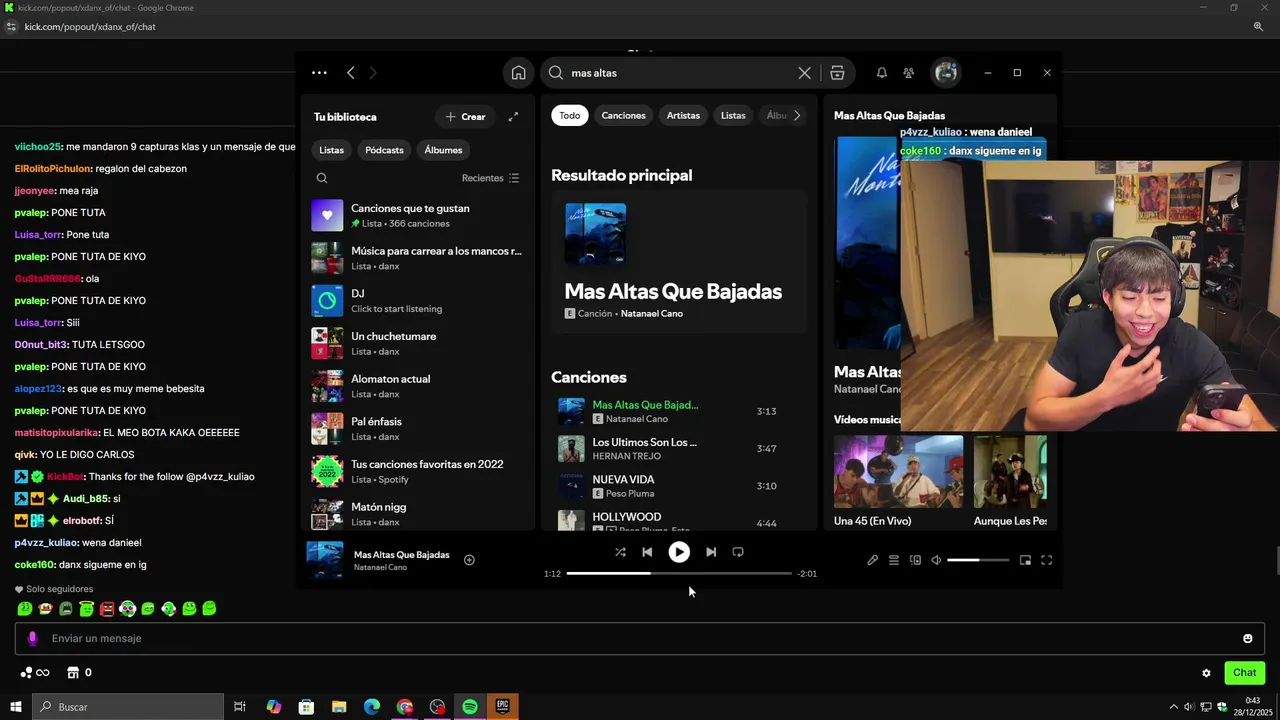Open the DJ library item

point(417,301)
